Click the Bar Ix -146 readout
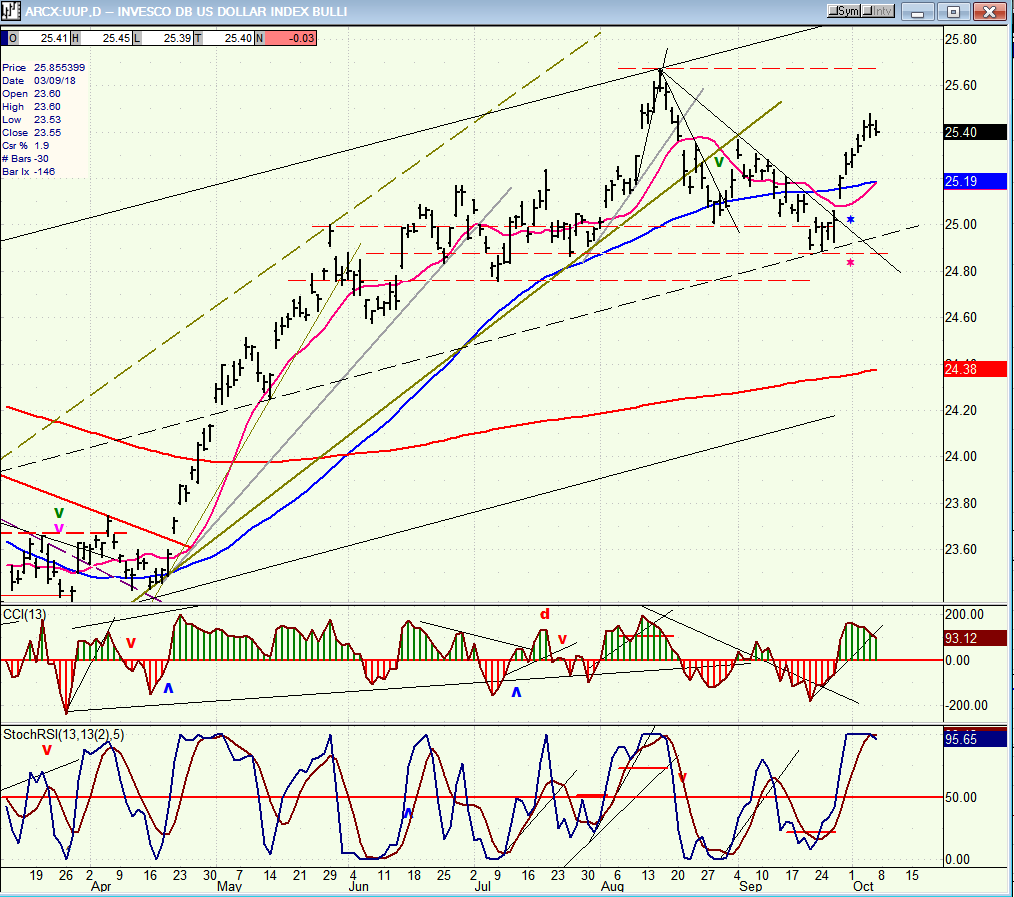Screen dimensions: 1014x897 [x=28, y=171]
